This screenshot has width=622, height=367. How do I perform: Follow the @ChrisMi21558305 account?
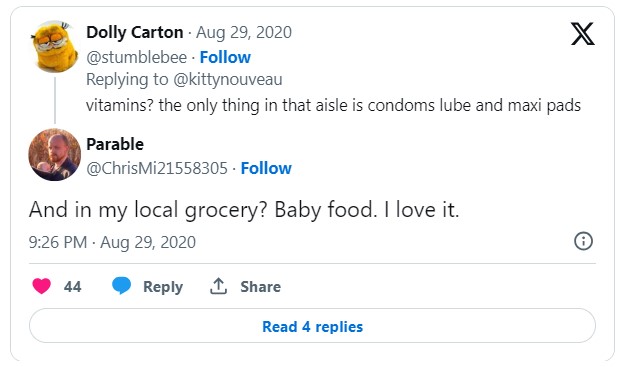pos(266,168)
